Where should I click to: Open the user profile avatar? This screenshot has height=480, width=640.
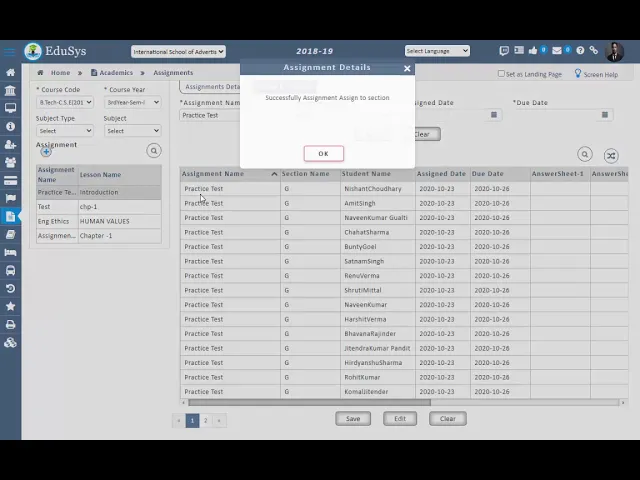[x=614, y=52]
